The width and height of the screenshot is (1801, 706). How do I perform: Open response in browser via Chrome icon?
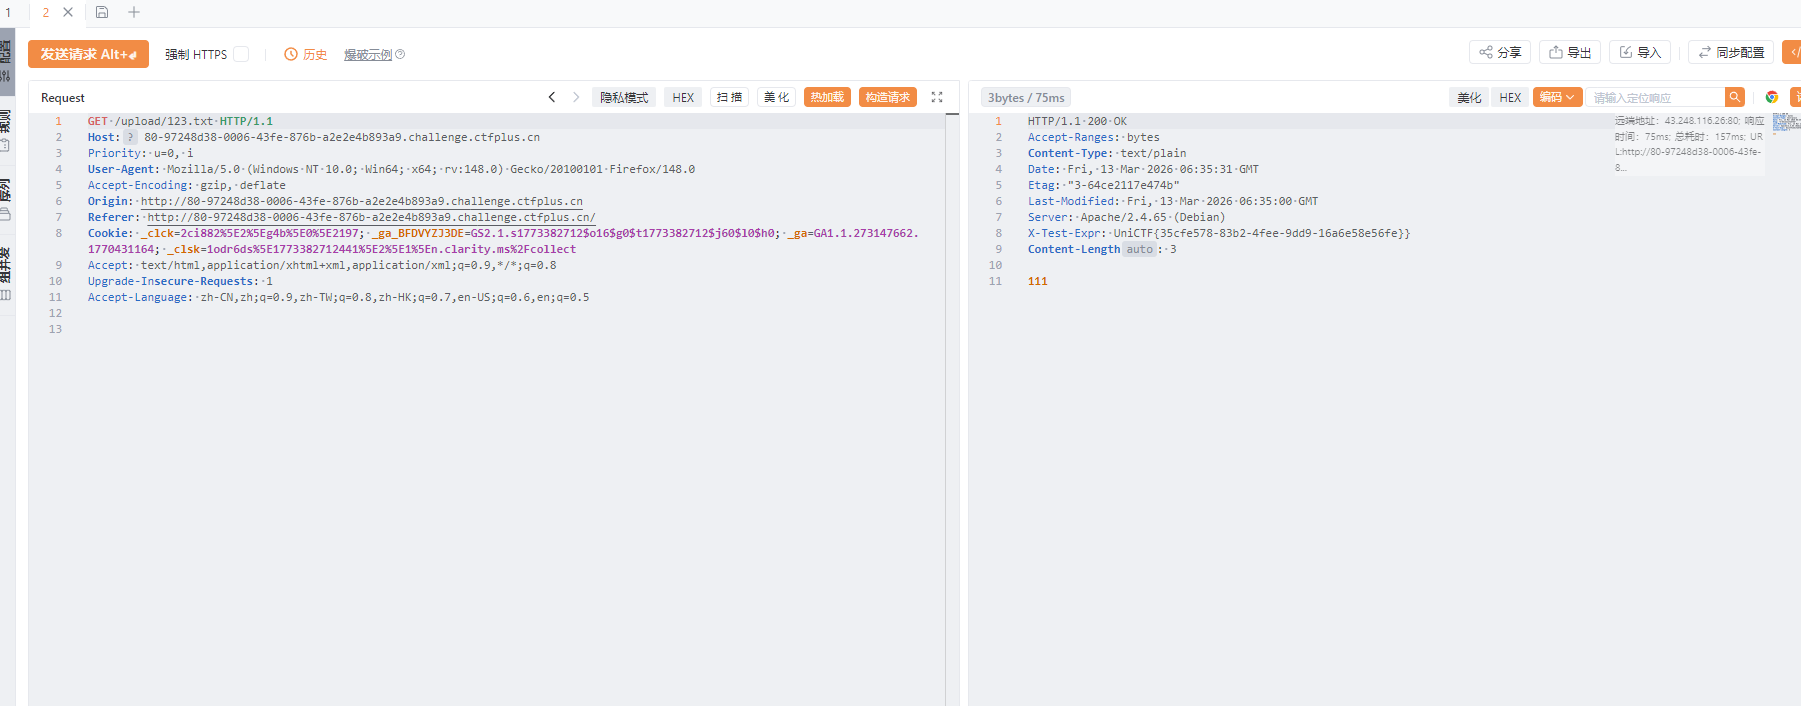pyautogui.click(x=1772, y=97)
